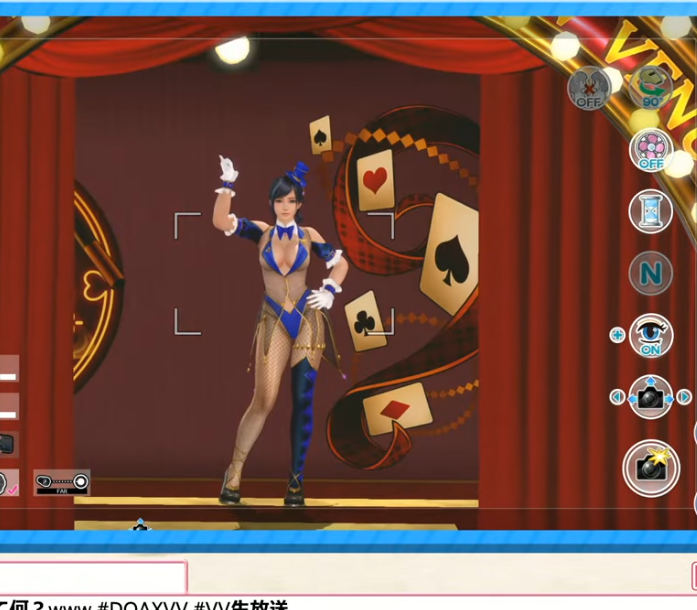
Task: Take a photo with the flash camera button
Action: pyautogui.click(x=651, y=468)
